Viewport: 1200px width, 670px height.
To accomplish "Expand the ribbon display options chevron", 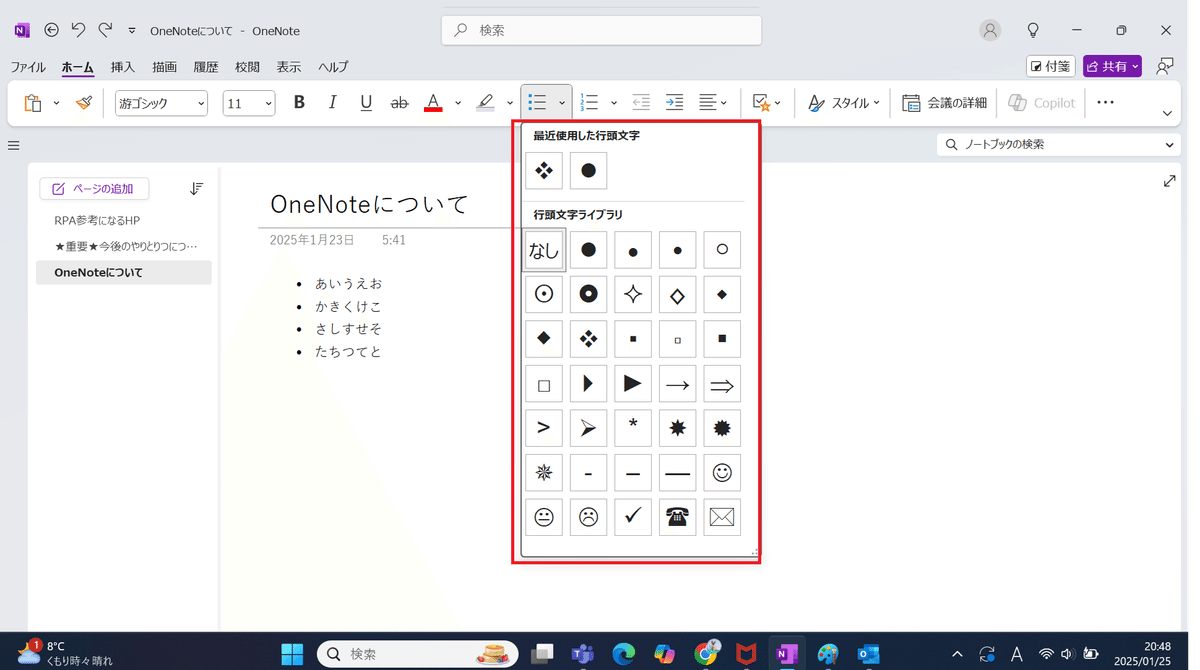I will 1167,113.
